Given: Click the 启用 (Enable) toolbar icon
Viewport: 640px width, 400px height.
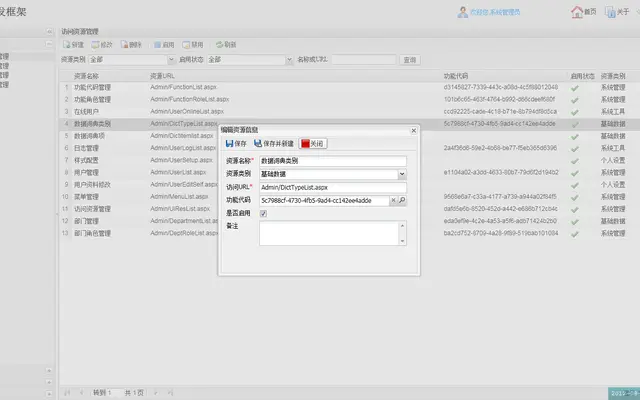Looking at the screenshot, I should pyautogui.click(x=158, y=45).
